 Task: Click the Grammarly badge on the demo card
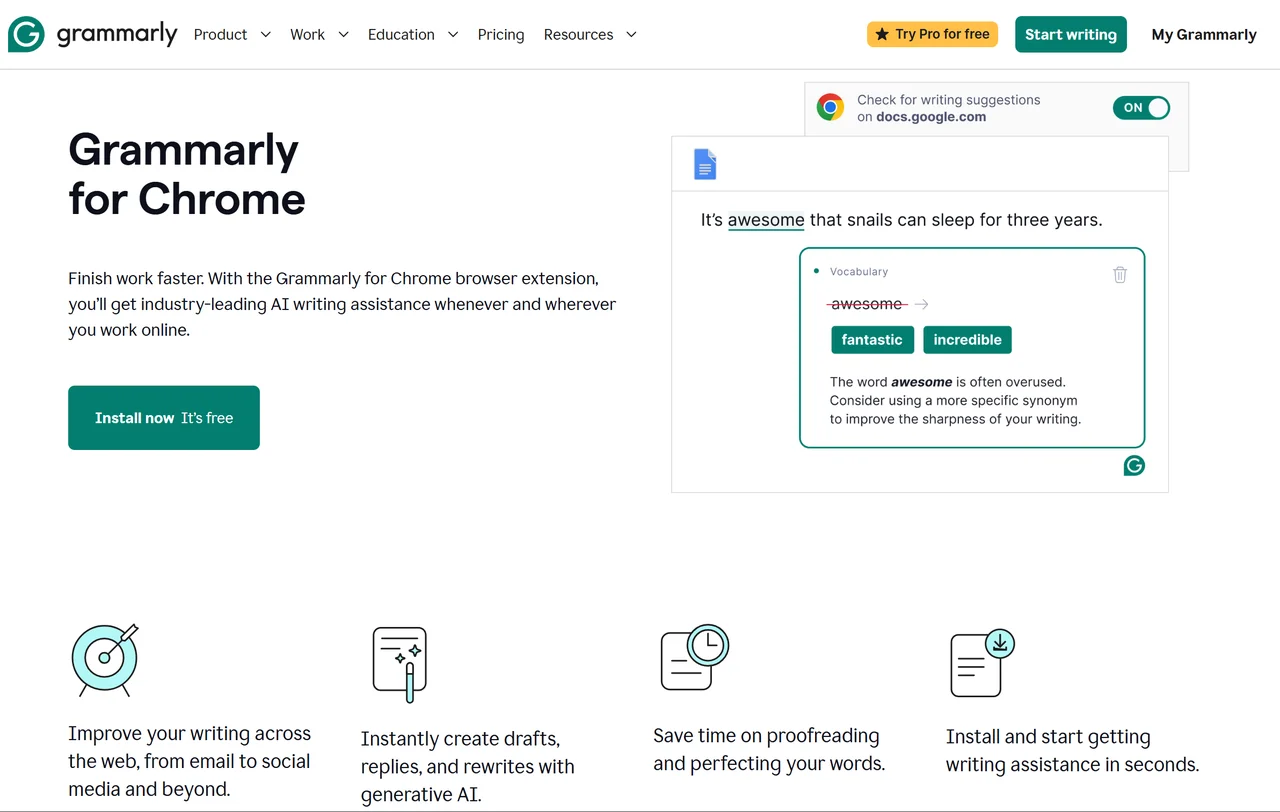point(1134,465)
